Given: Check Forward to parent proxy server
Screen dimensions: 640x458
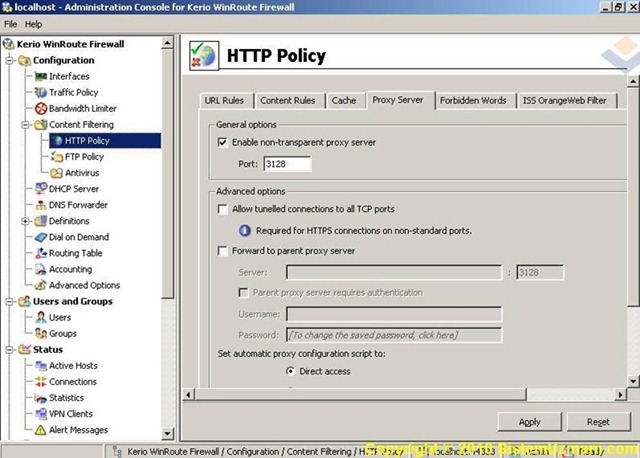Looking at the screenshot, I should 222,251.
